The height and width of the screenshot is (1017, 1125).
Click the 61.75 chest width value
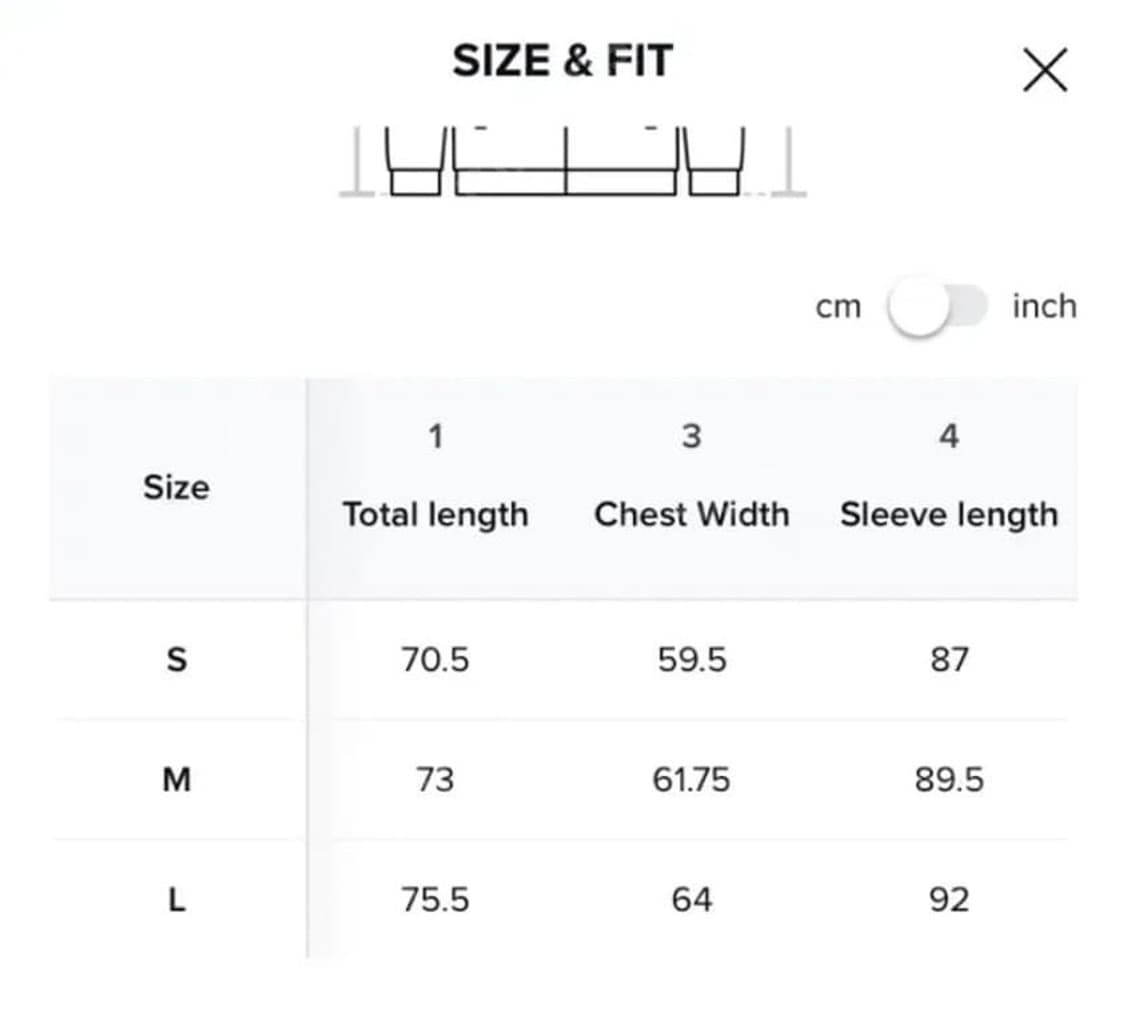pos(691,779)
